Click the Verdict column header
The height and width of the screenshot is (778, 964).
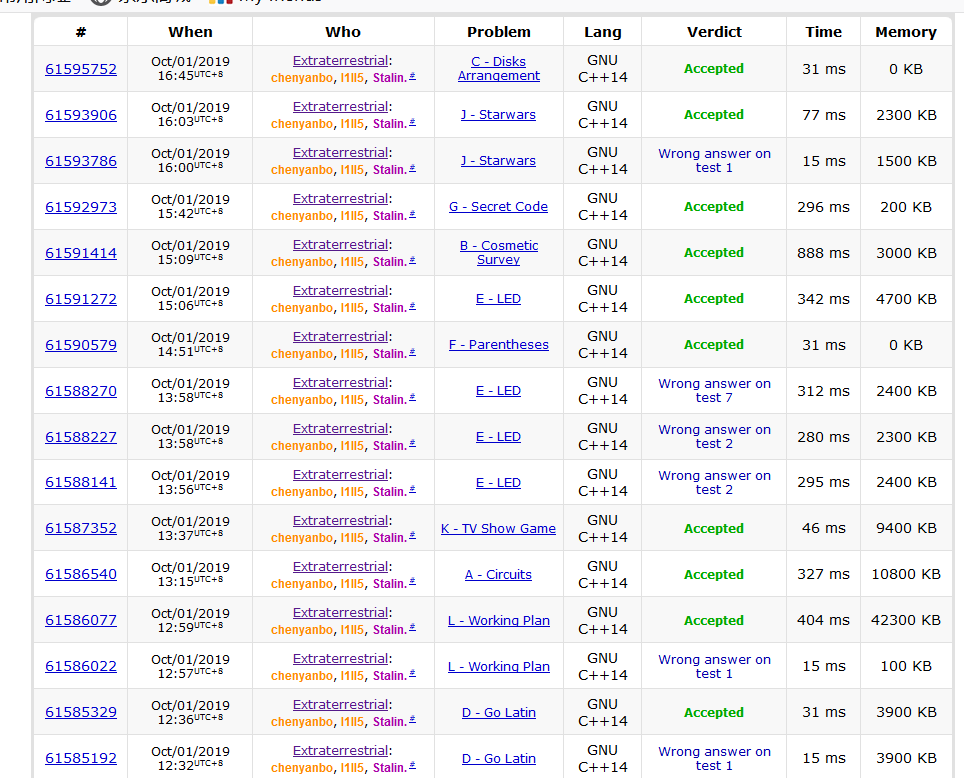(x=714, y=32)
